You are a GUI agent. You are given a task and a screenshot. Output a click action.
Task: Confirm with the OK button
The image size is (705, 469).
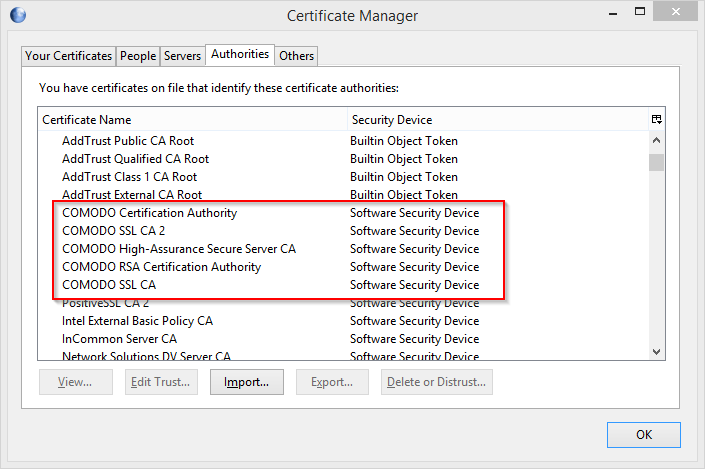tap(643, 435)
